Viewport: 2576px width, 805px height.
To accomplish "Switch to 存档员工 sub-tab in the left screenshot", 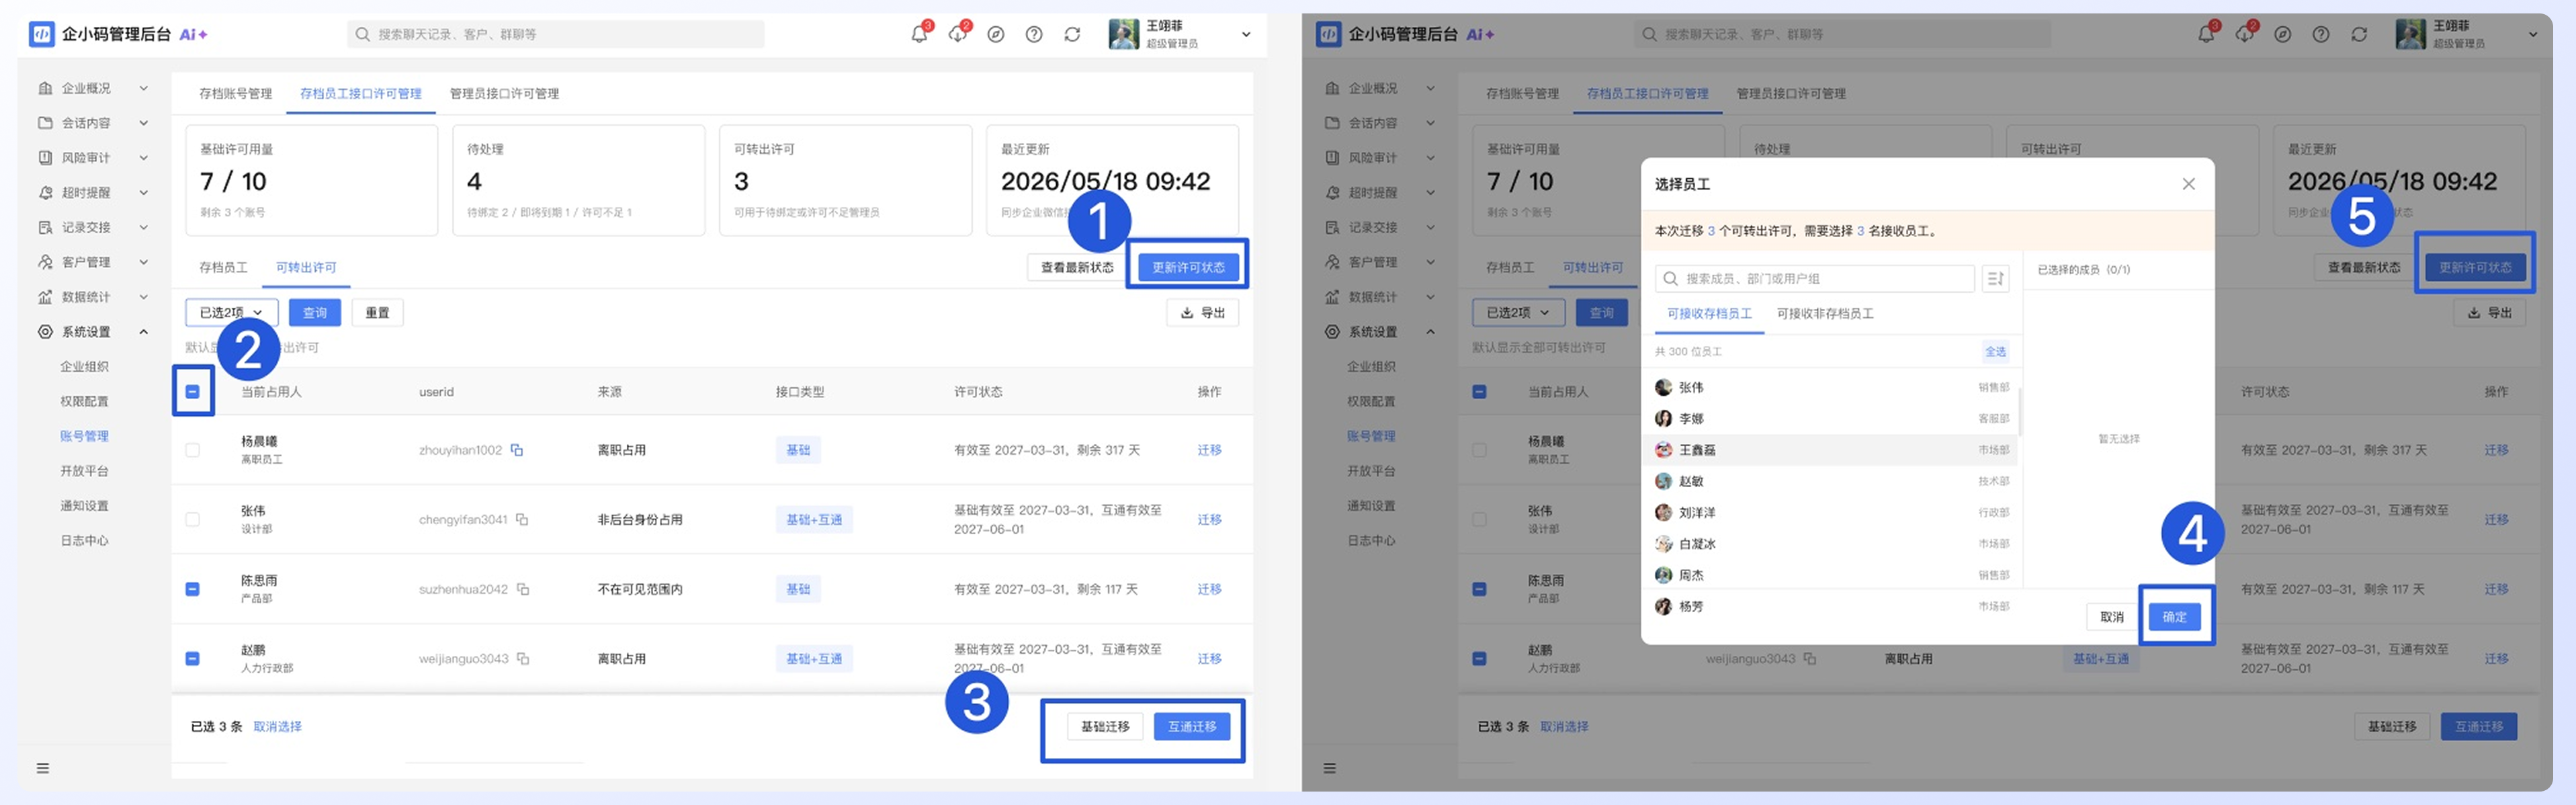I will tap(223, 268).
